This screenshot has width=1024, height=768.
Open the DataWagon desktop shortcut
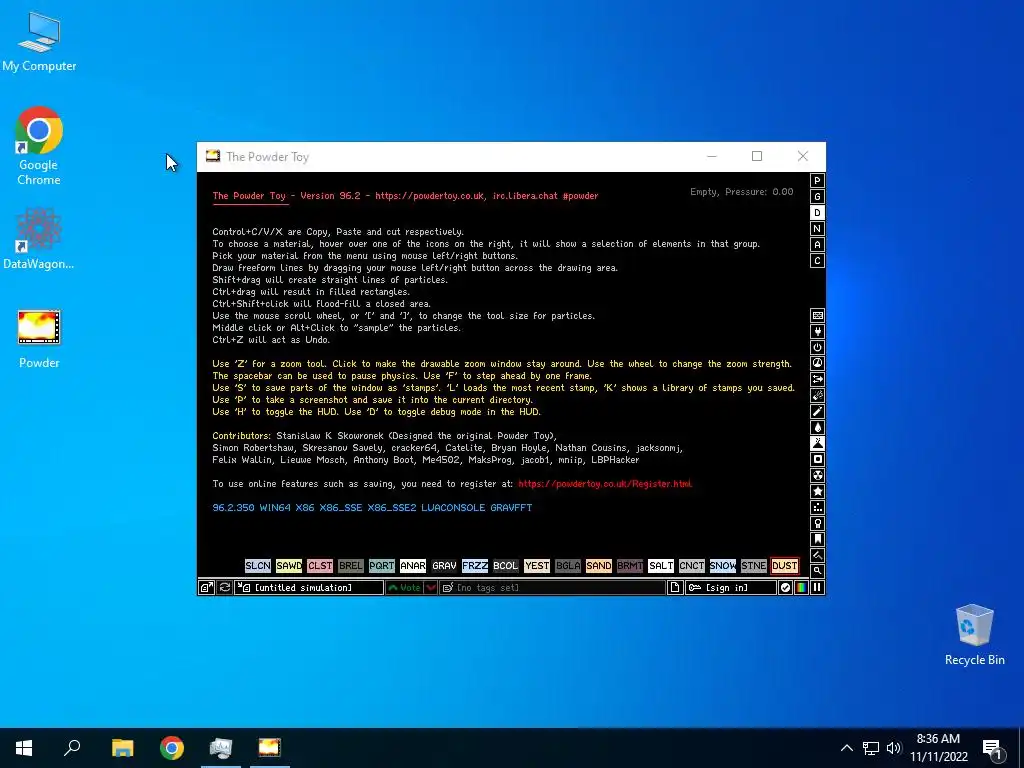(39, 238)
